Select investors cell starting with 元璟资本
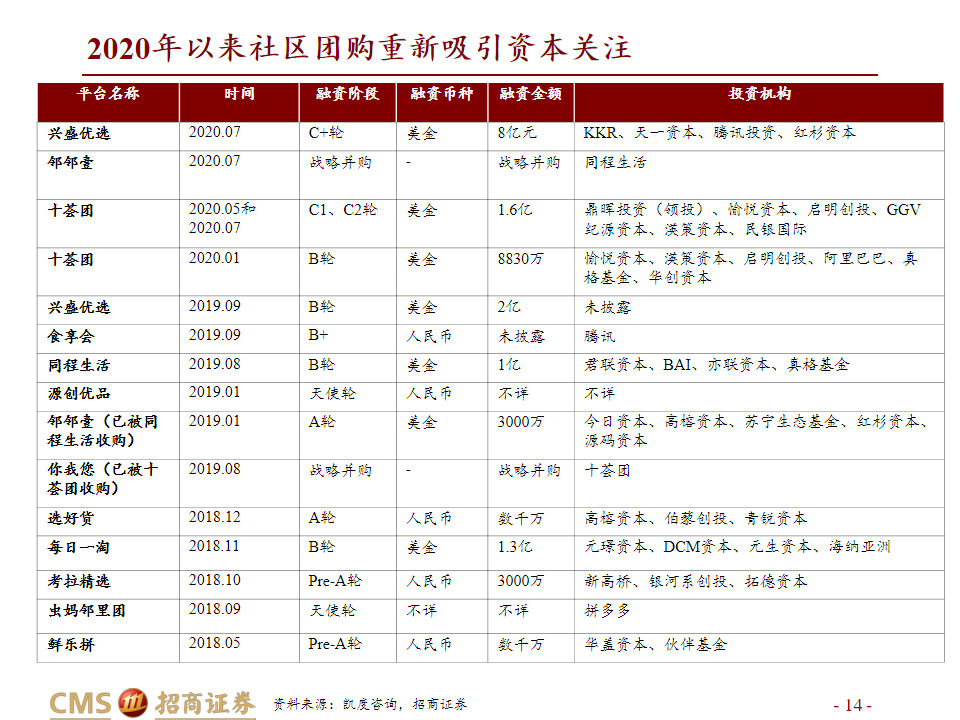Image resolution: width=960 pixels, height=720 pixels. pos(737,547)
